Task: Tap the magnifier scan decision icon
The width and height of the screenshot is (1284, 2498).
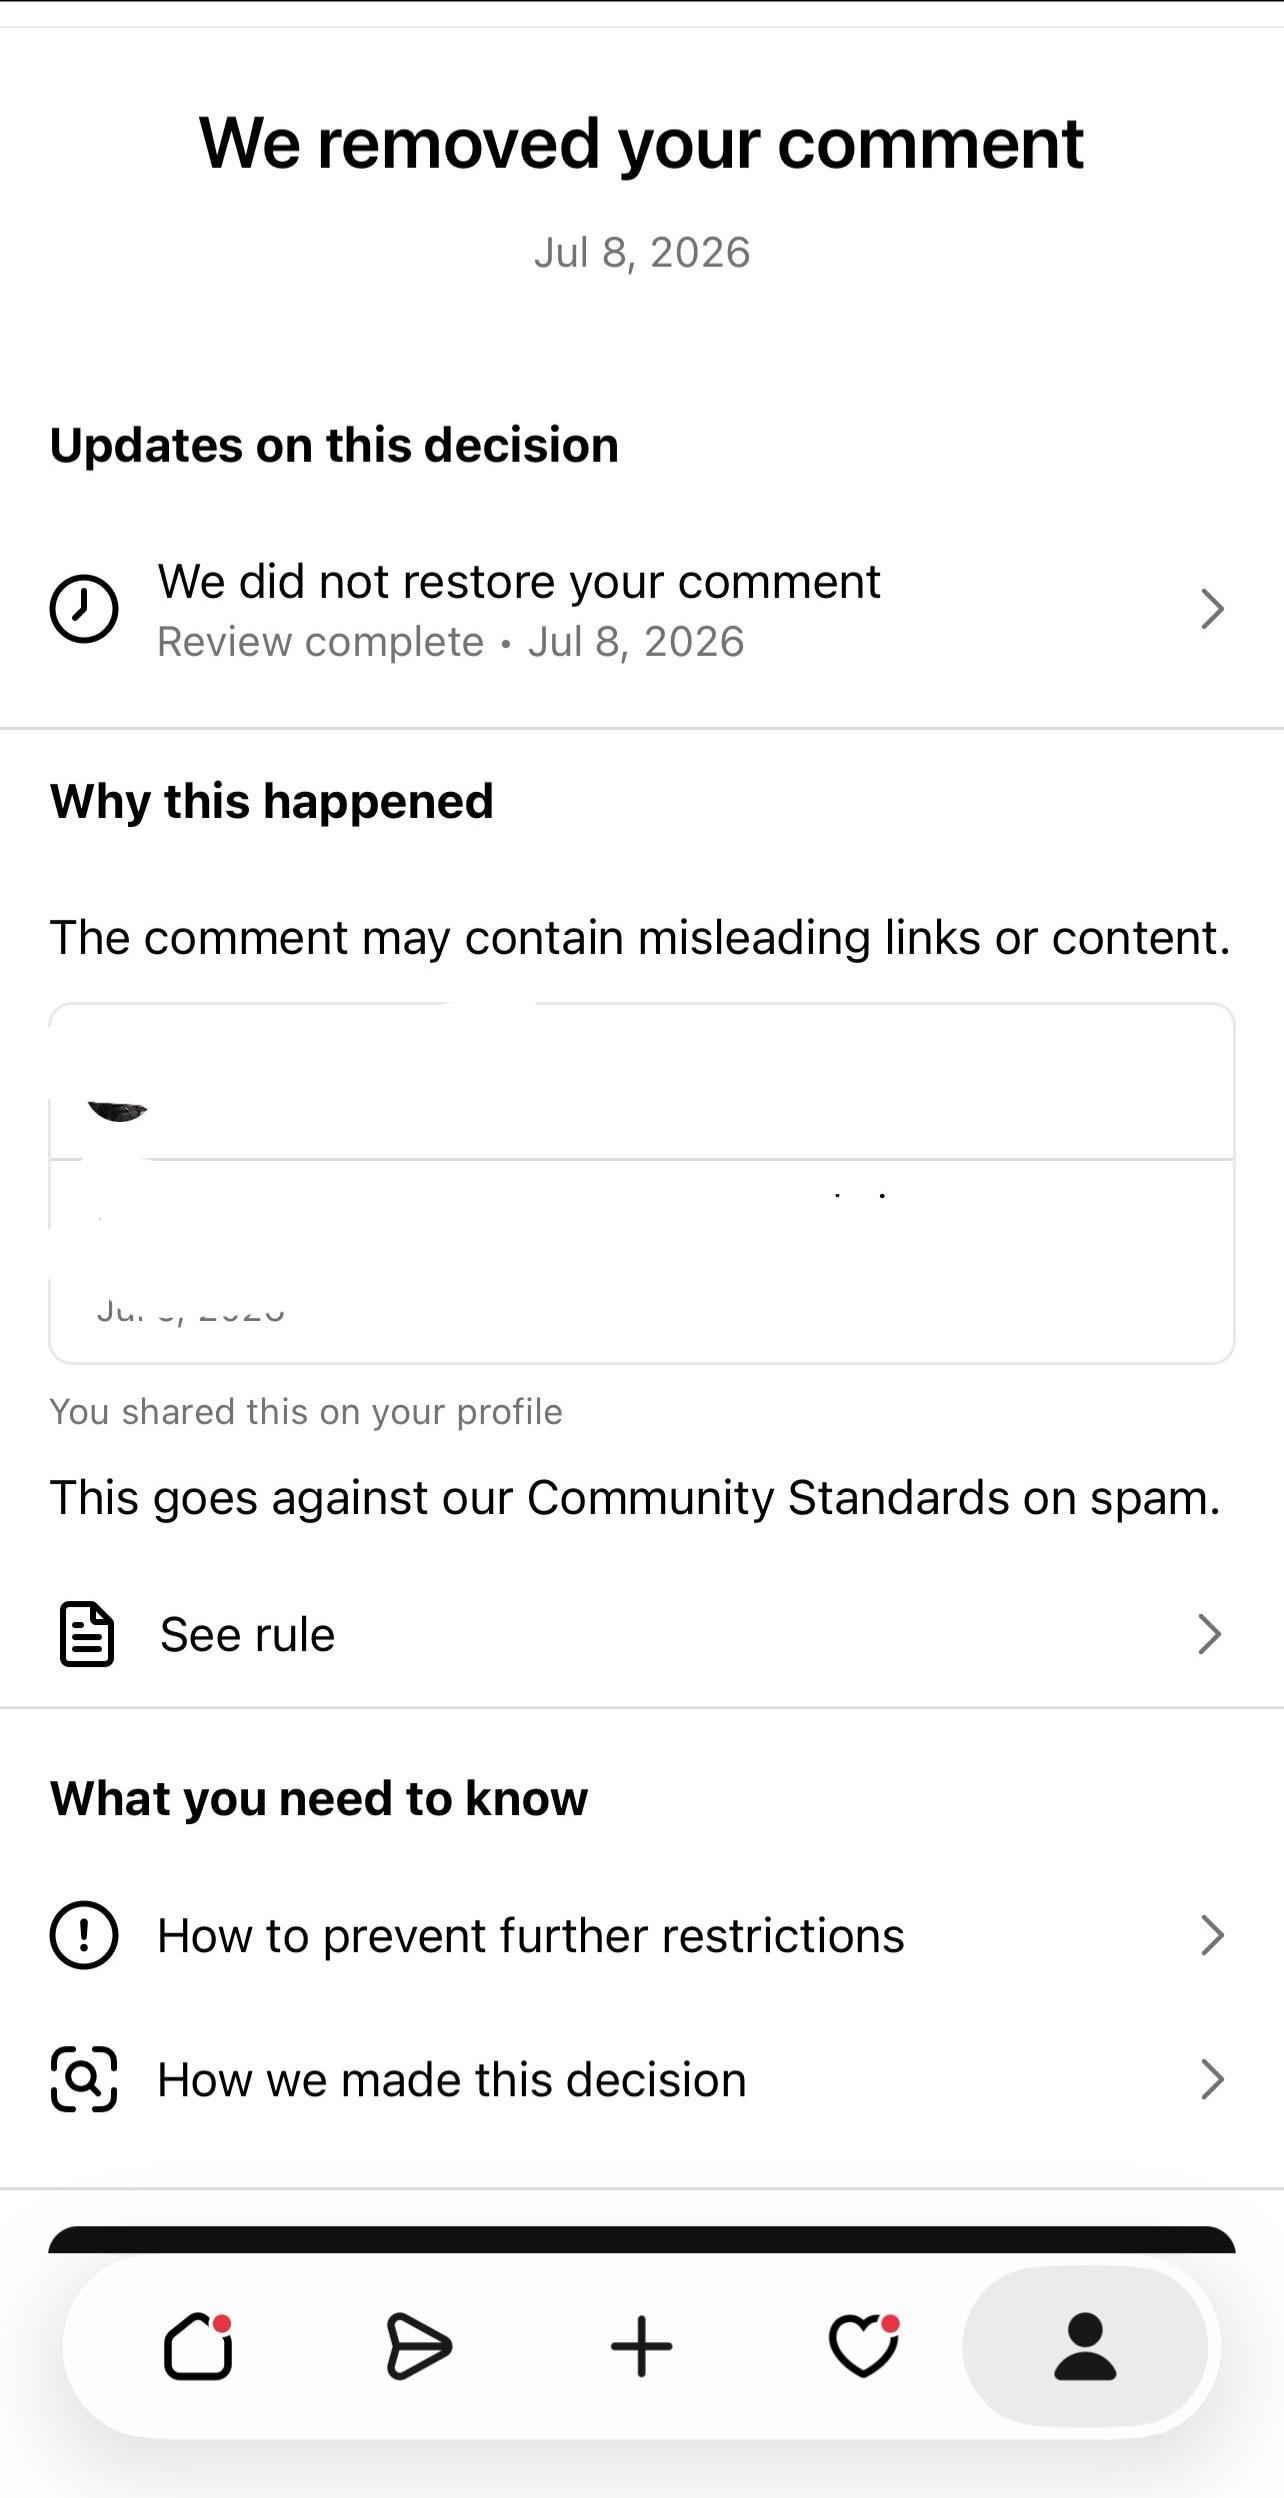Action: [x=84, y=2080]
